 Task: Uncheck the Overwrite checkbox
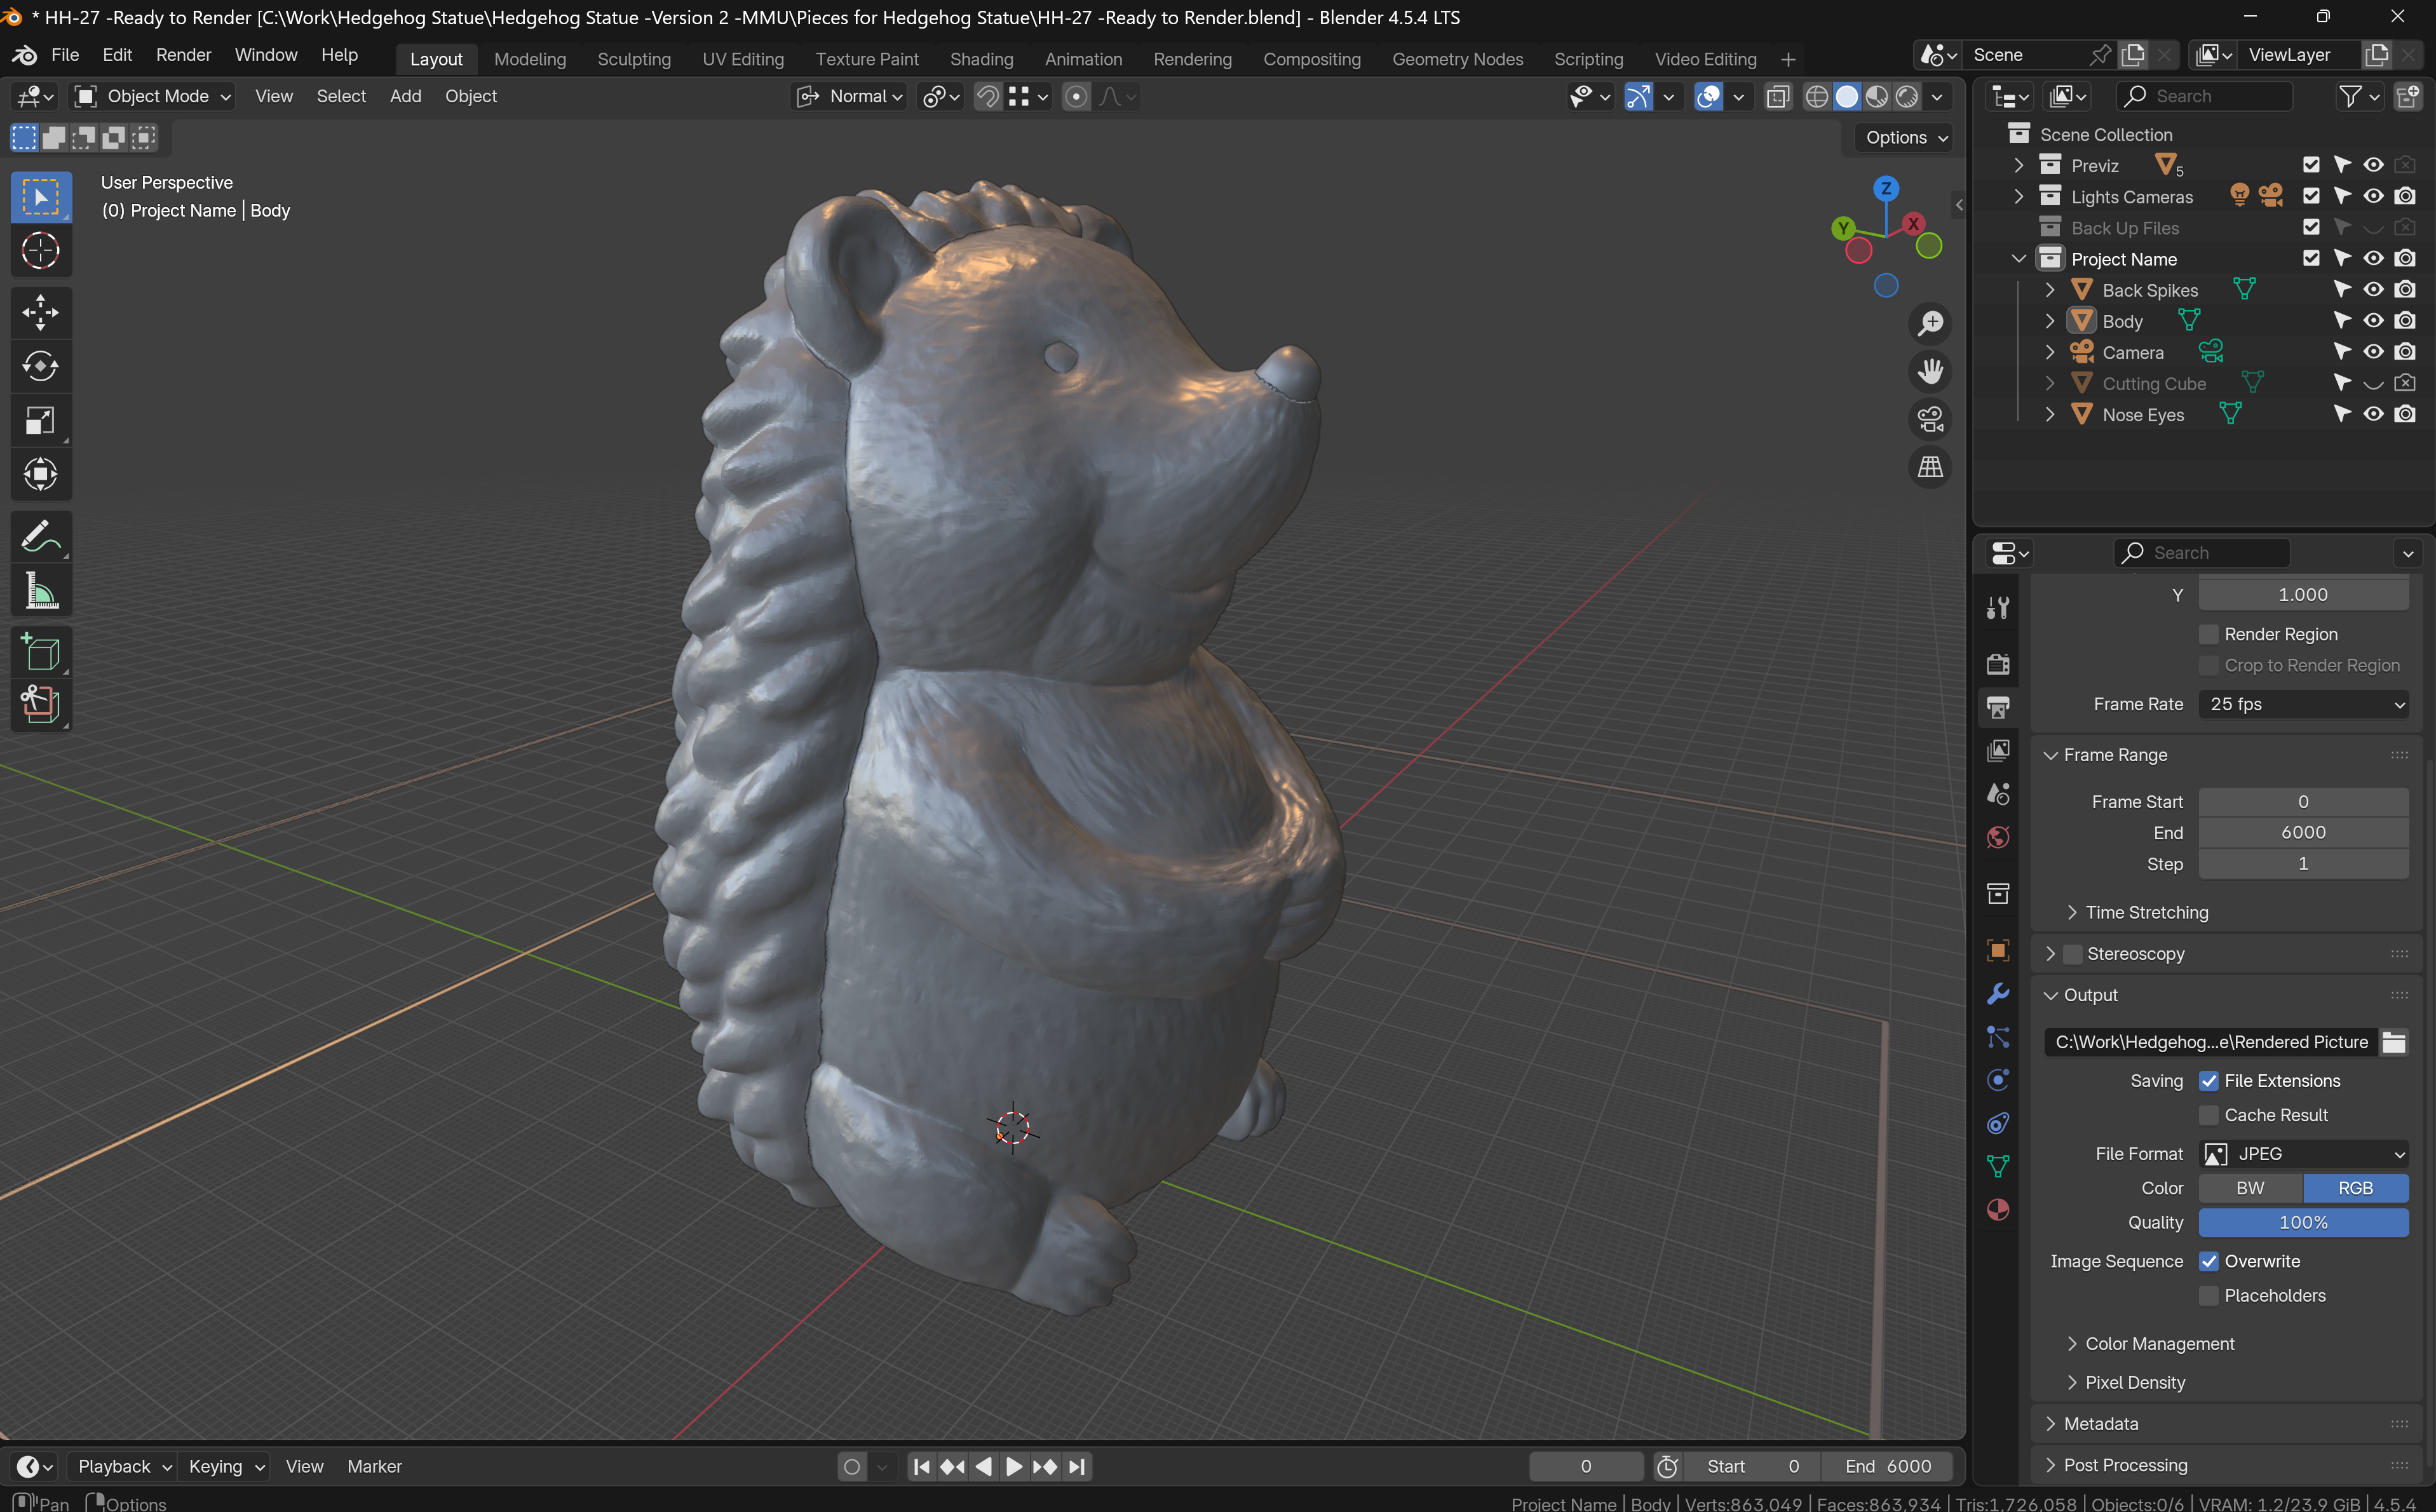[2209, 1261]
